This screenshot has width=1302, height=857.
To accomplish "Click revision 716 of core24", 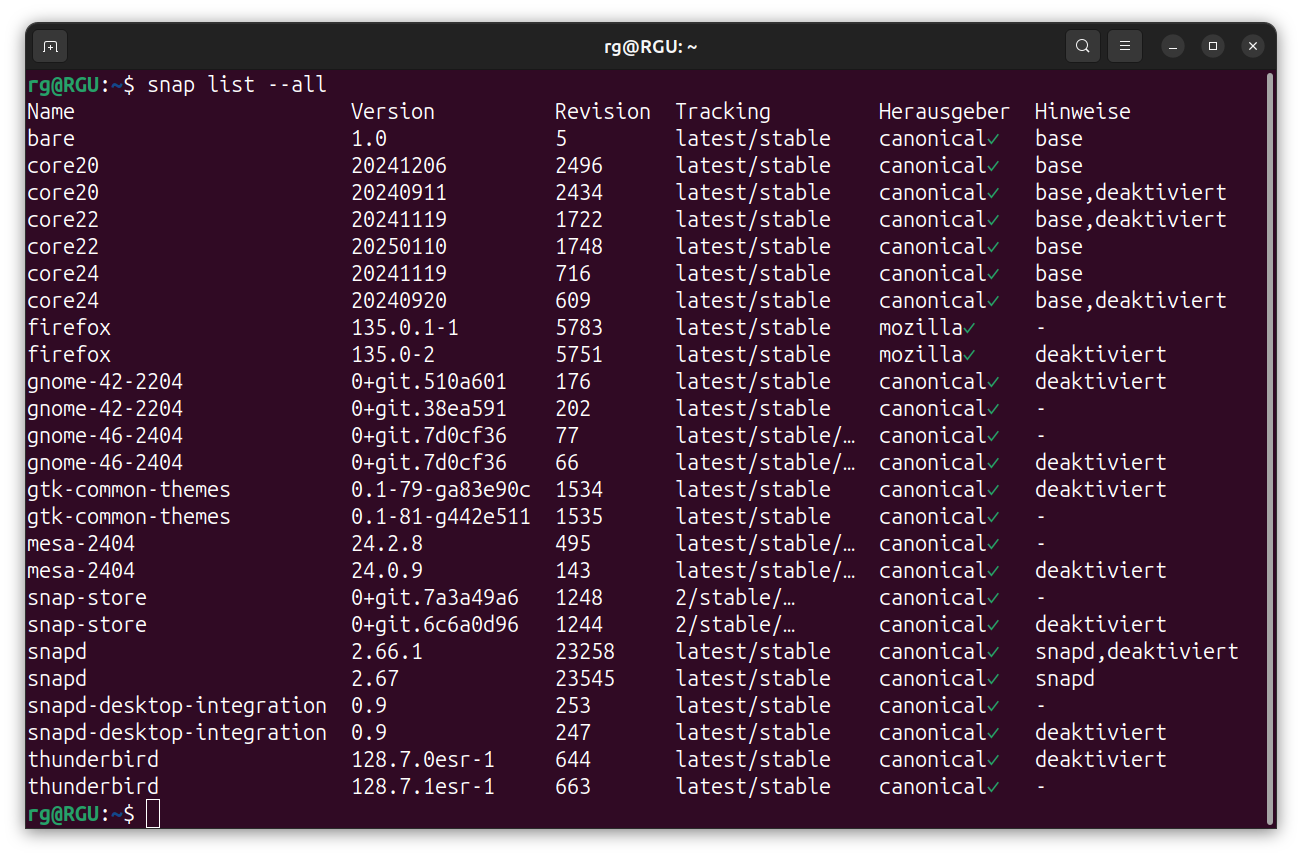I will 573,274.
